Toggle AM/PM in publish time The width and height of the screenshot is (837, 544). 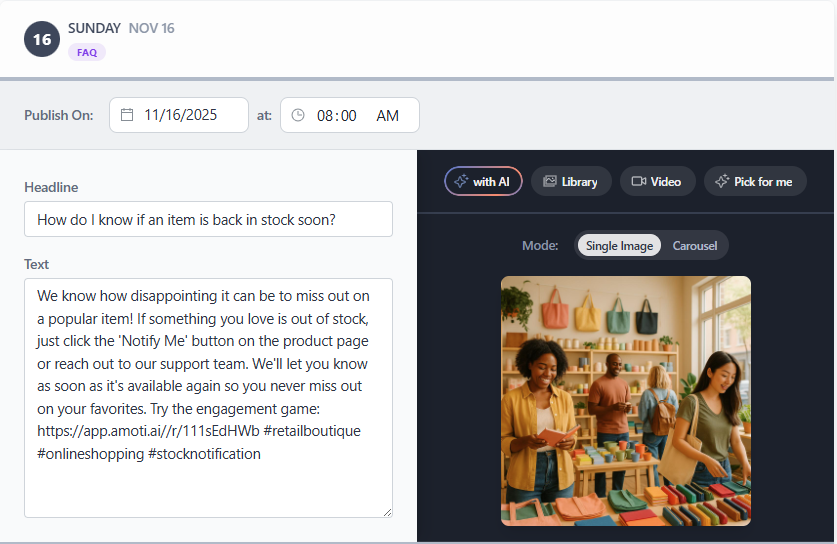point(387,115)
